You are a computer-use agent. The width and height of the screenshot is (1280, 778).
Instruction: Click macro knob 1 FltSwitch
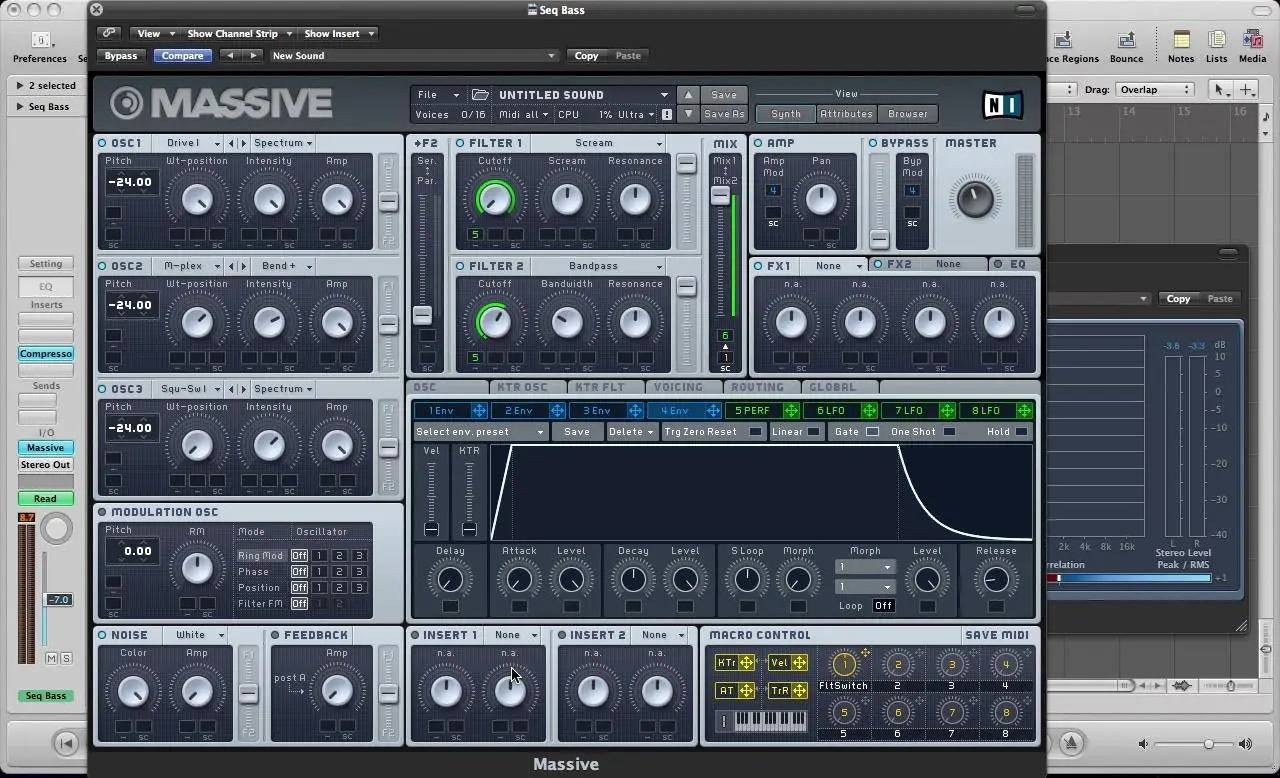pyautogui.click(x=844, y=664)
